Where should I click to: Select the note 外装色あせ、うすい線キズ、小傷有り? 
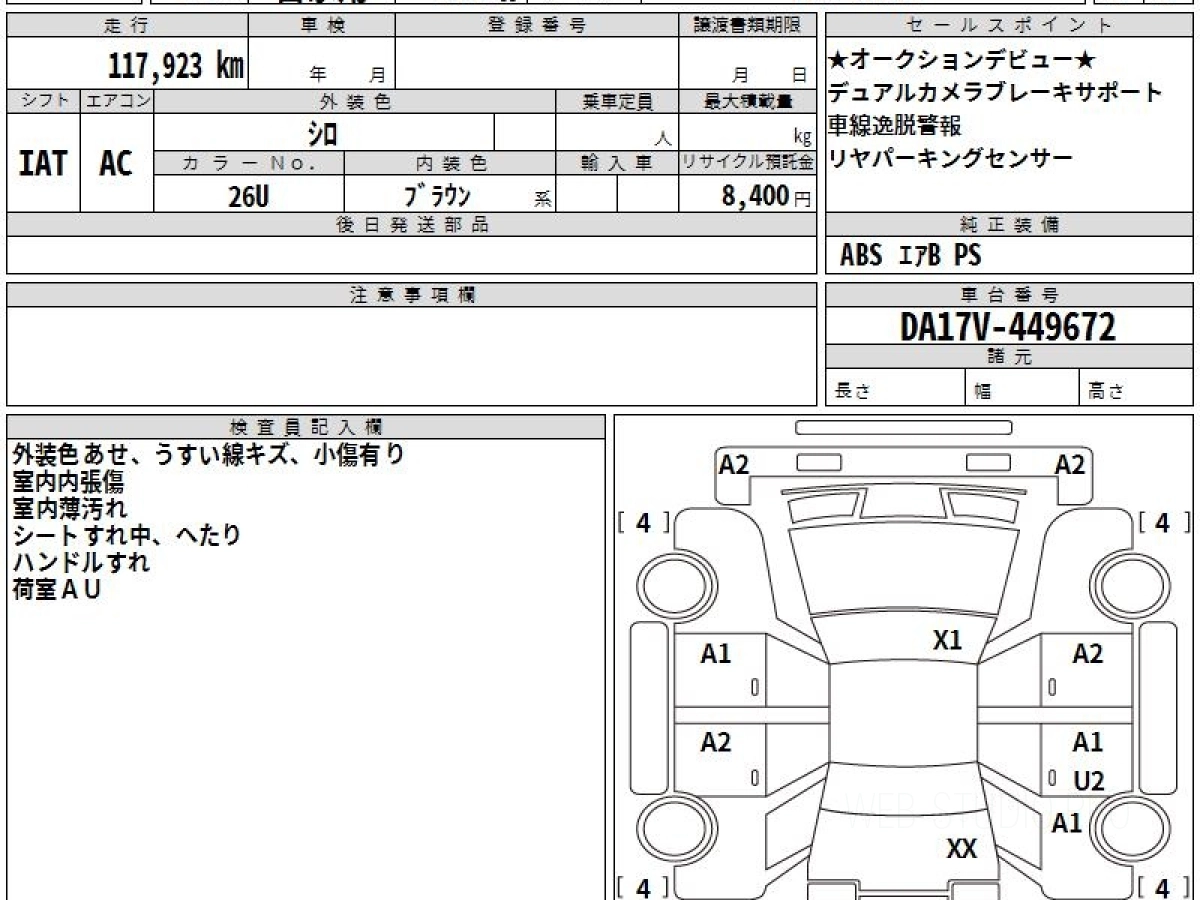[x=209, y=455]
